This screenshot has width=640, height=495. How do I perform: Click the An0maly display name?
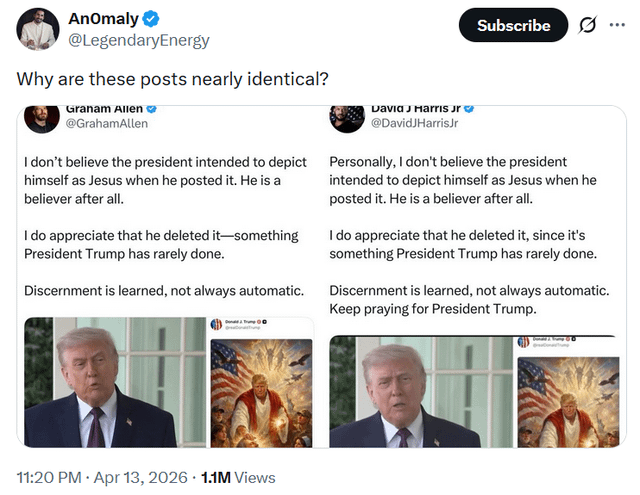(103, 20)
